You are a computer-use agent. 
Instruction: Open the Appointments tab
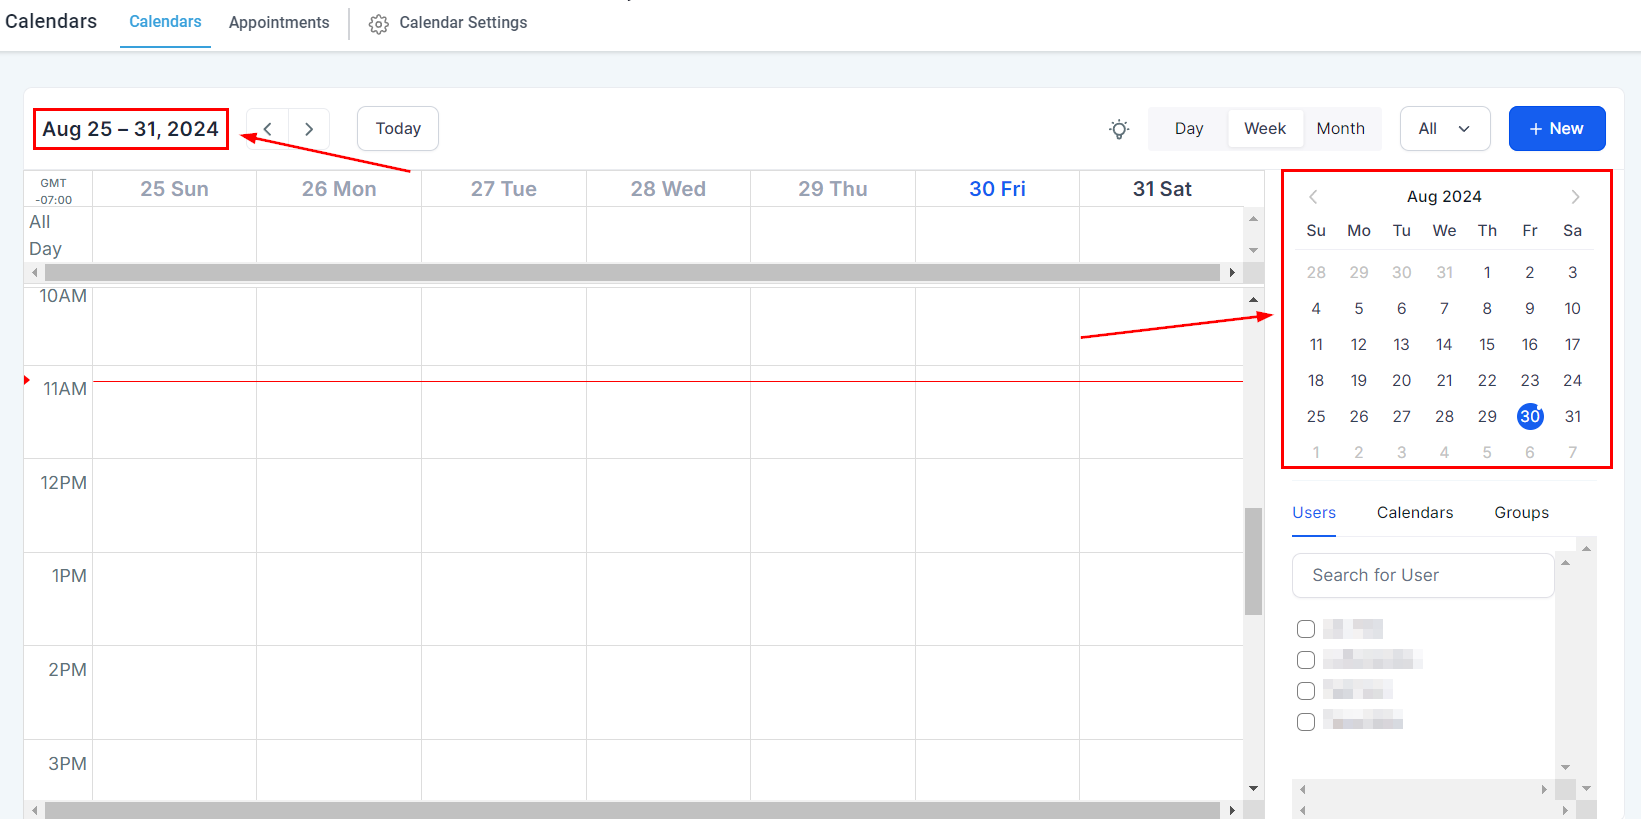(279, 23)
